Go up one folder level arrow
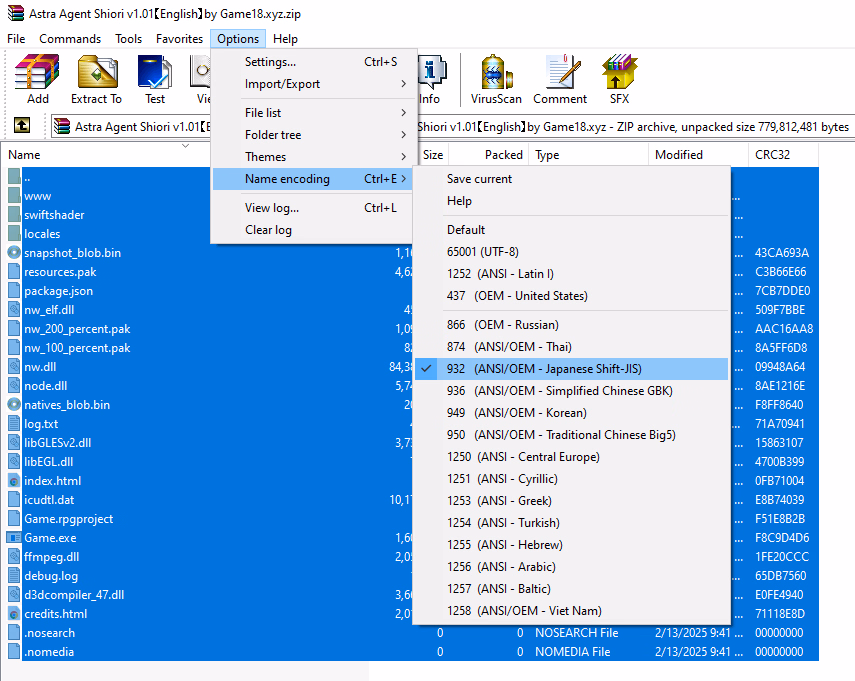Screen dimensions: 855x681 pyautogui.click(x=22, y=125)
